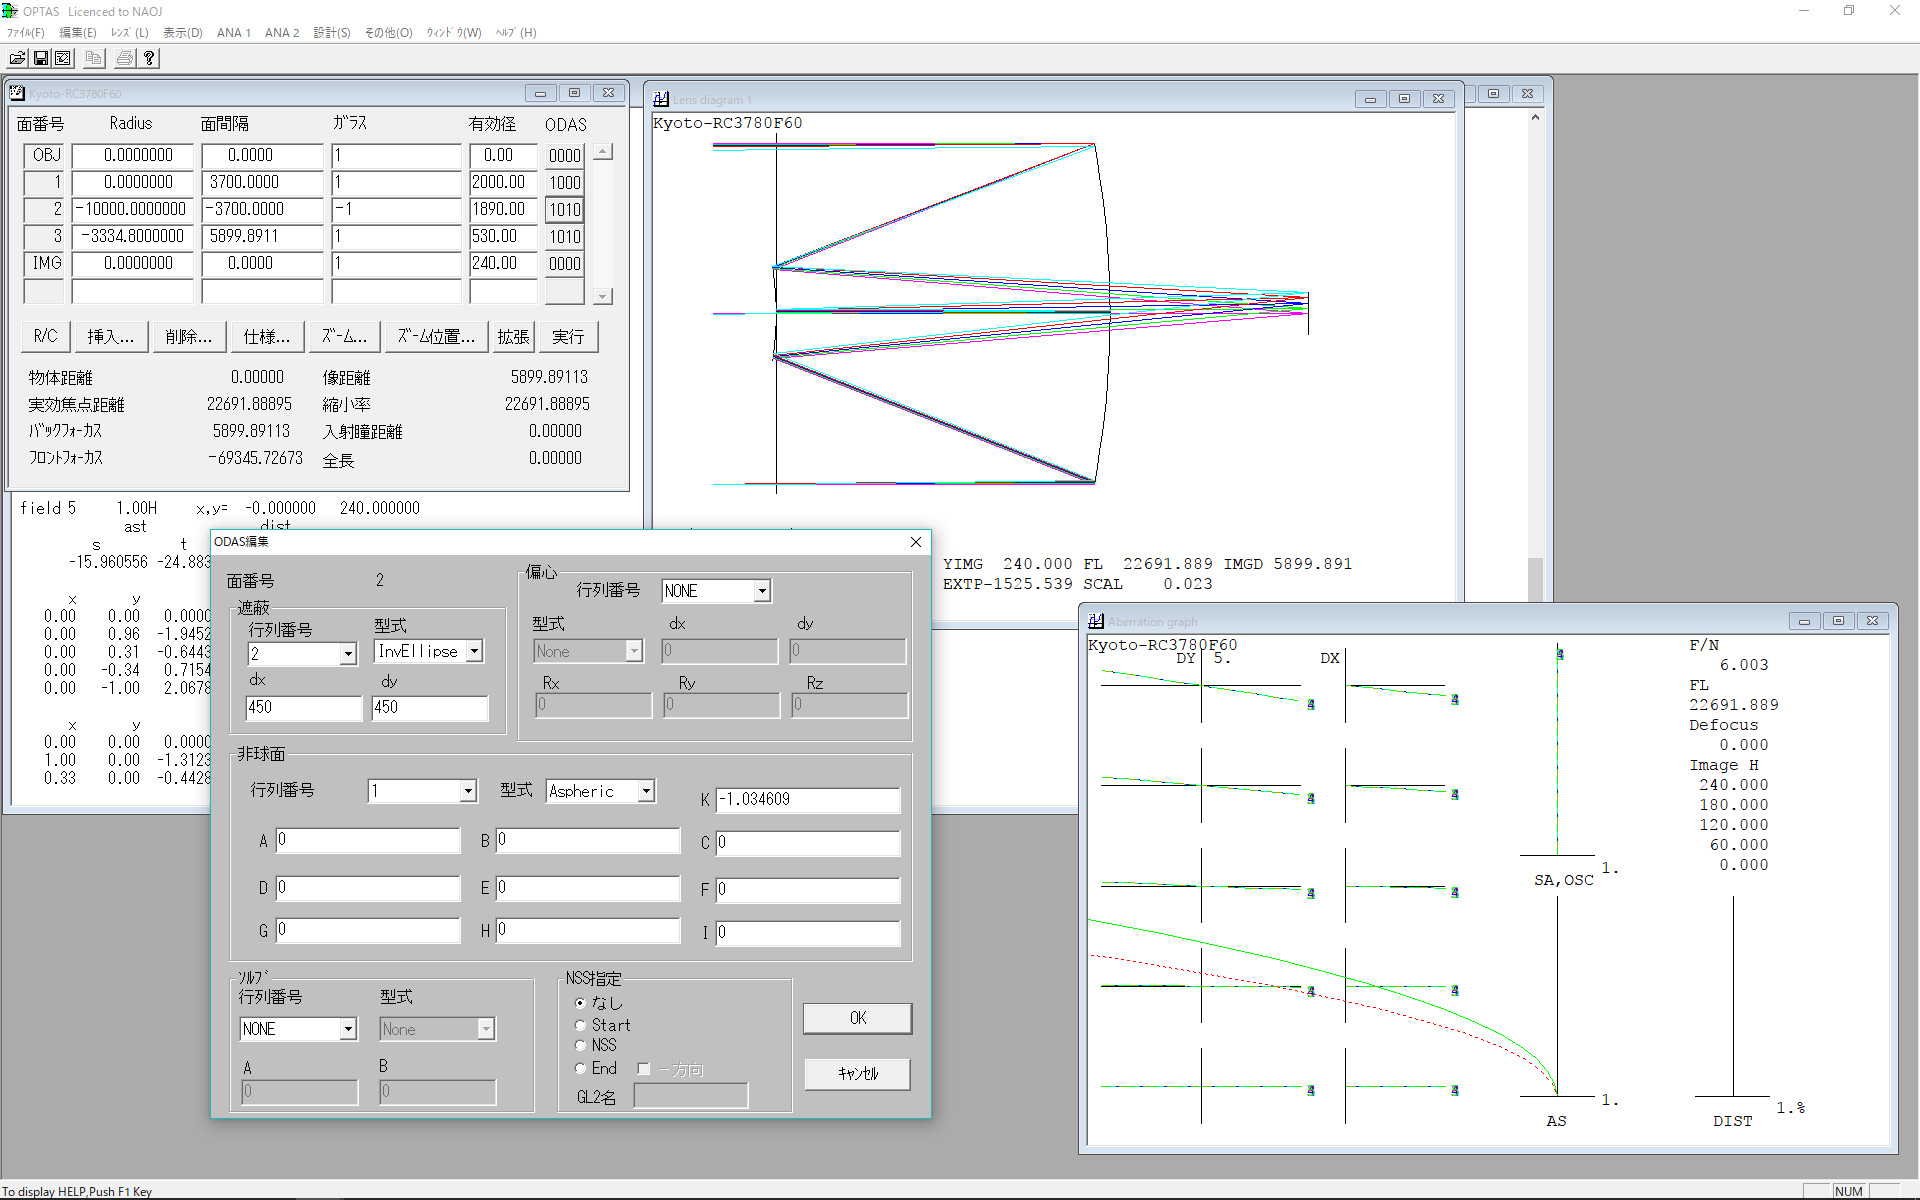This screenshot has width=1920, height=1200.
Task: Click the Help question mark icon
Action: coord(149,58)
